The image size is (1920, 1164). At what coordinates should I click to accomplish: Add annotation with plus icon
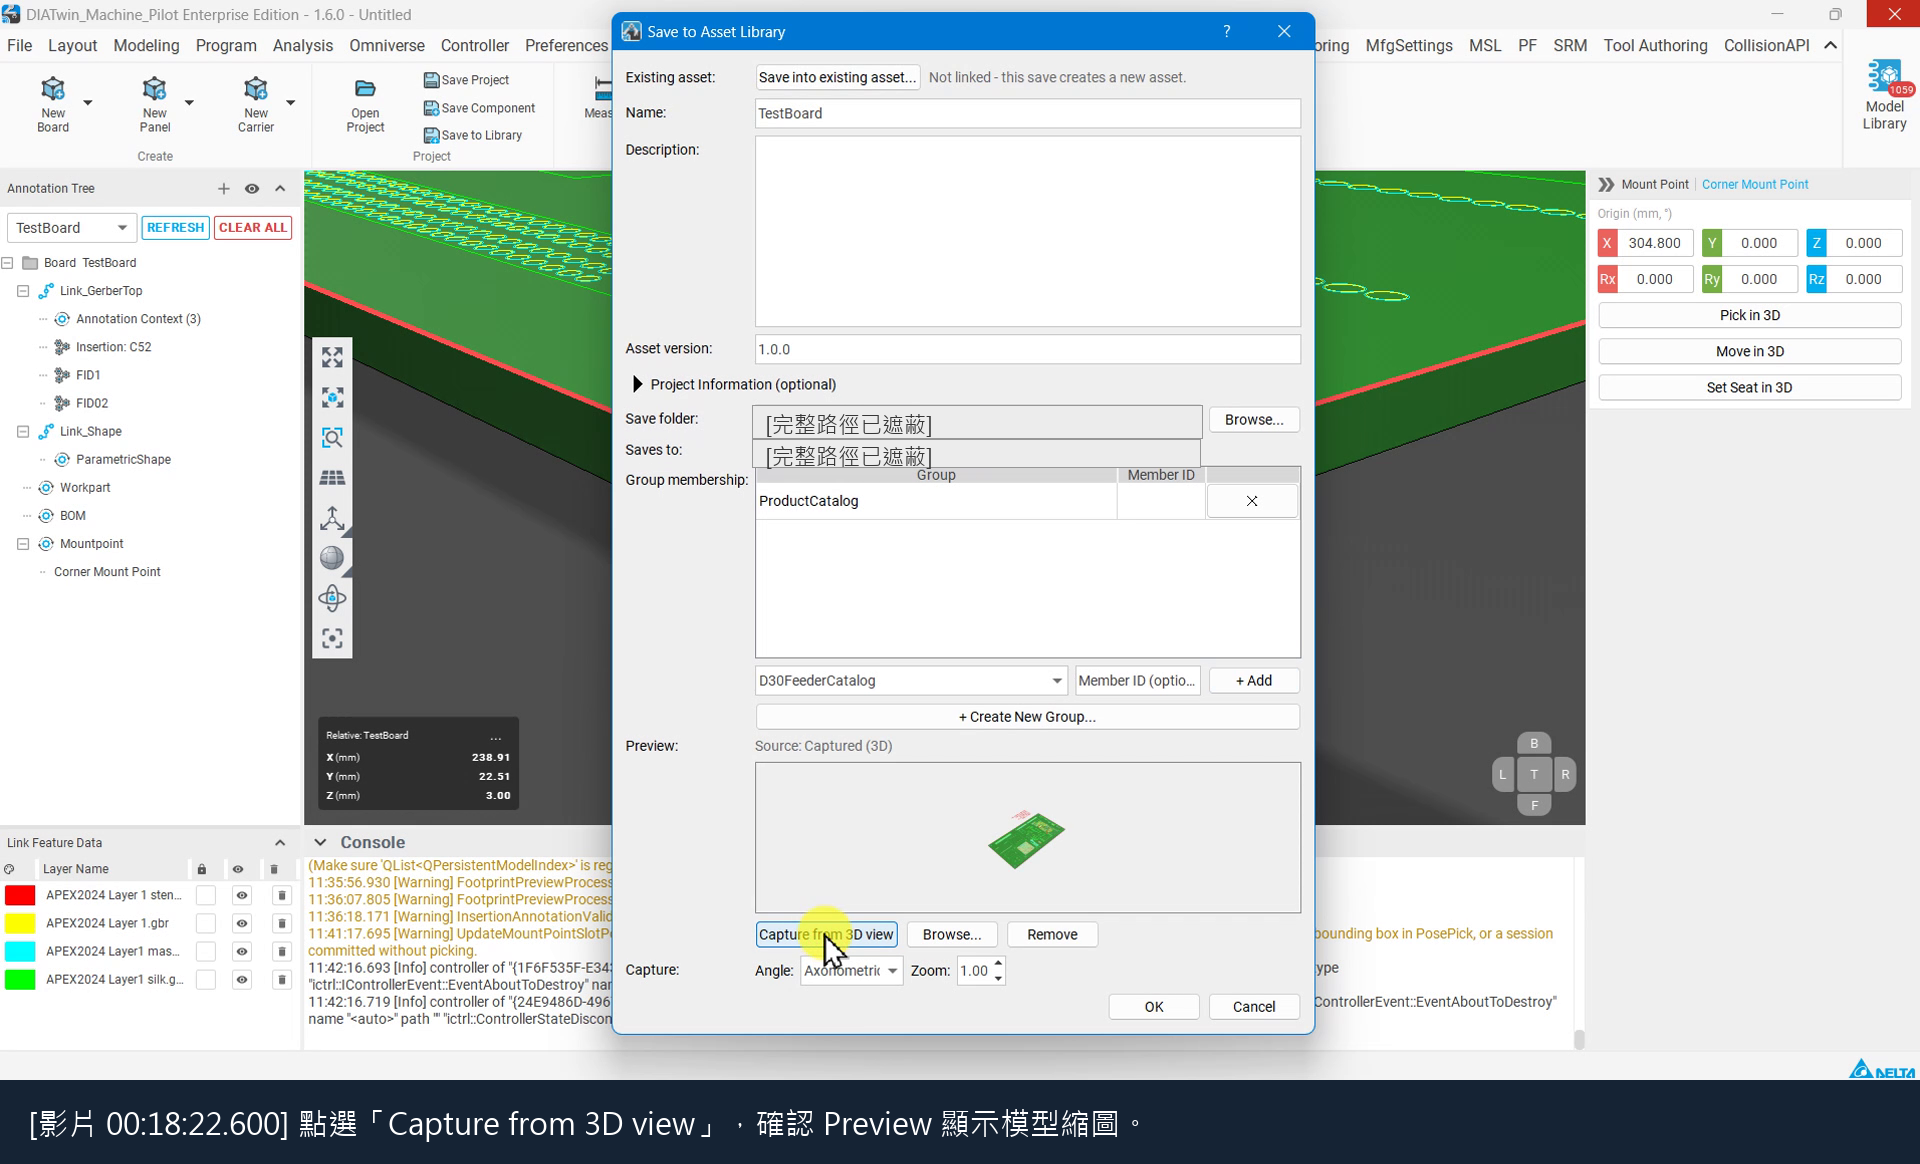pyautogui.click(x=223, y=188)
